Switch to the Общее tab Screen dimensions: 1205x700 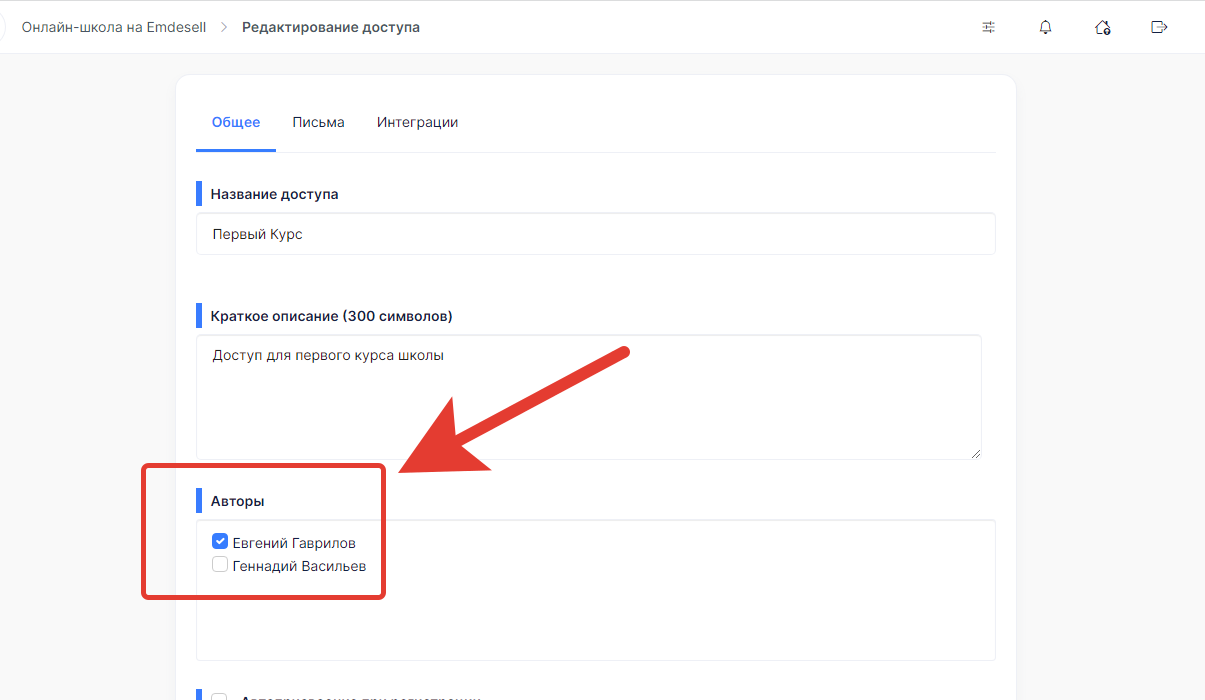pyautogui.click(x=236, y=123)
